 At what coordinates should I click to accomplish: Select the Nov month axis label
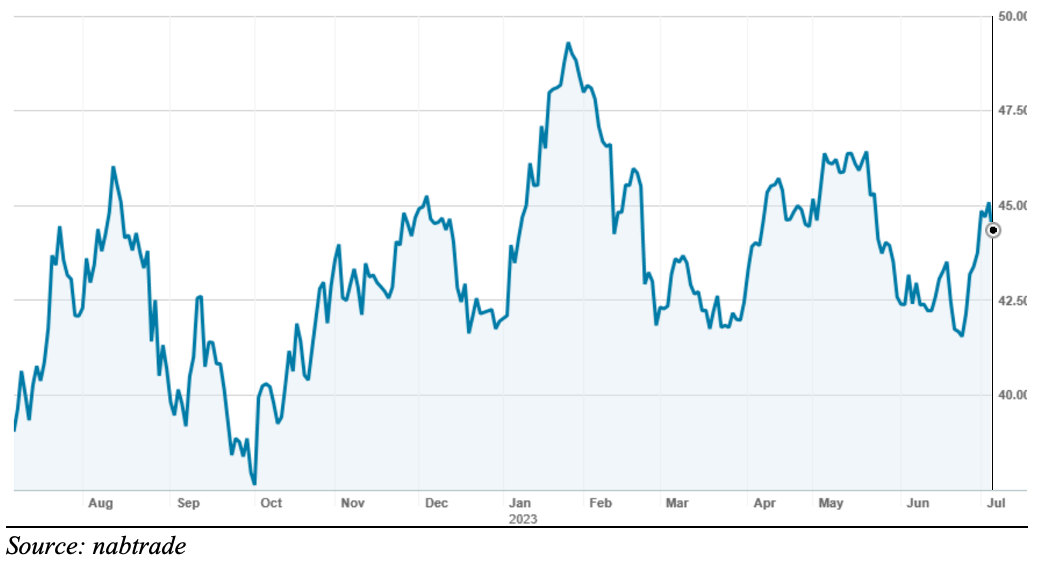352,503
